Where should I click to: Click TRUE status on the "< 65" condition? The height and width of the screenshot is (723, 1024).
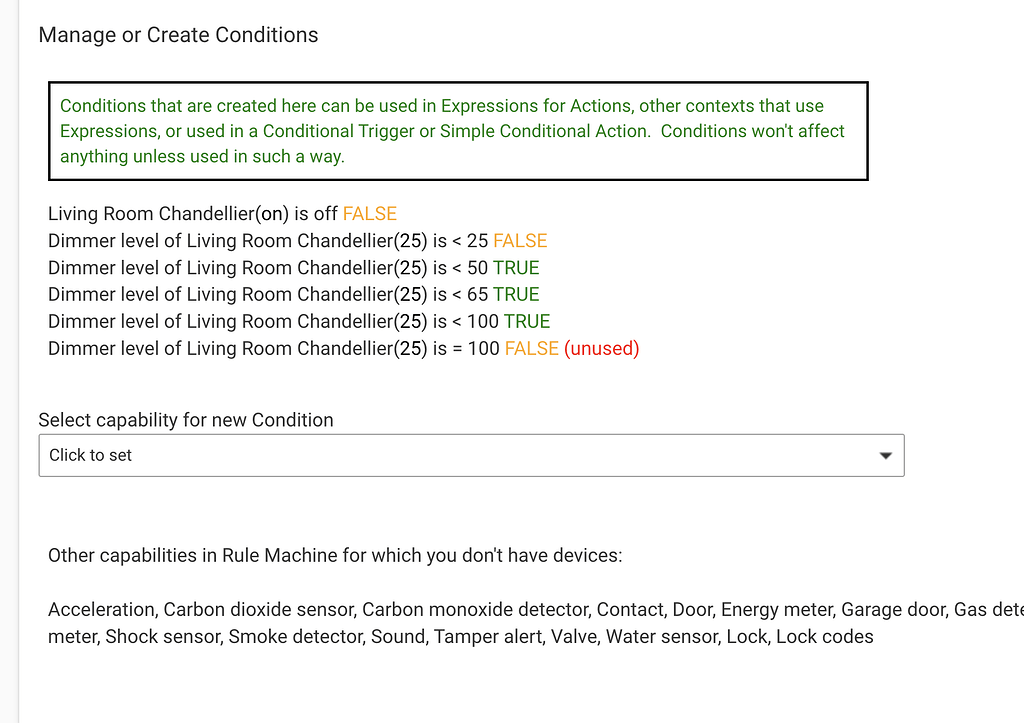516,295
